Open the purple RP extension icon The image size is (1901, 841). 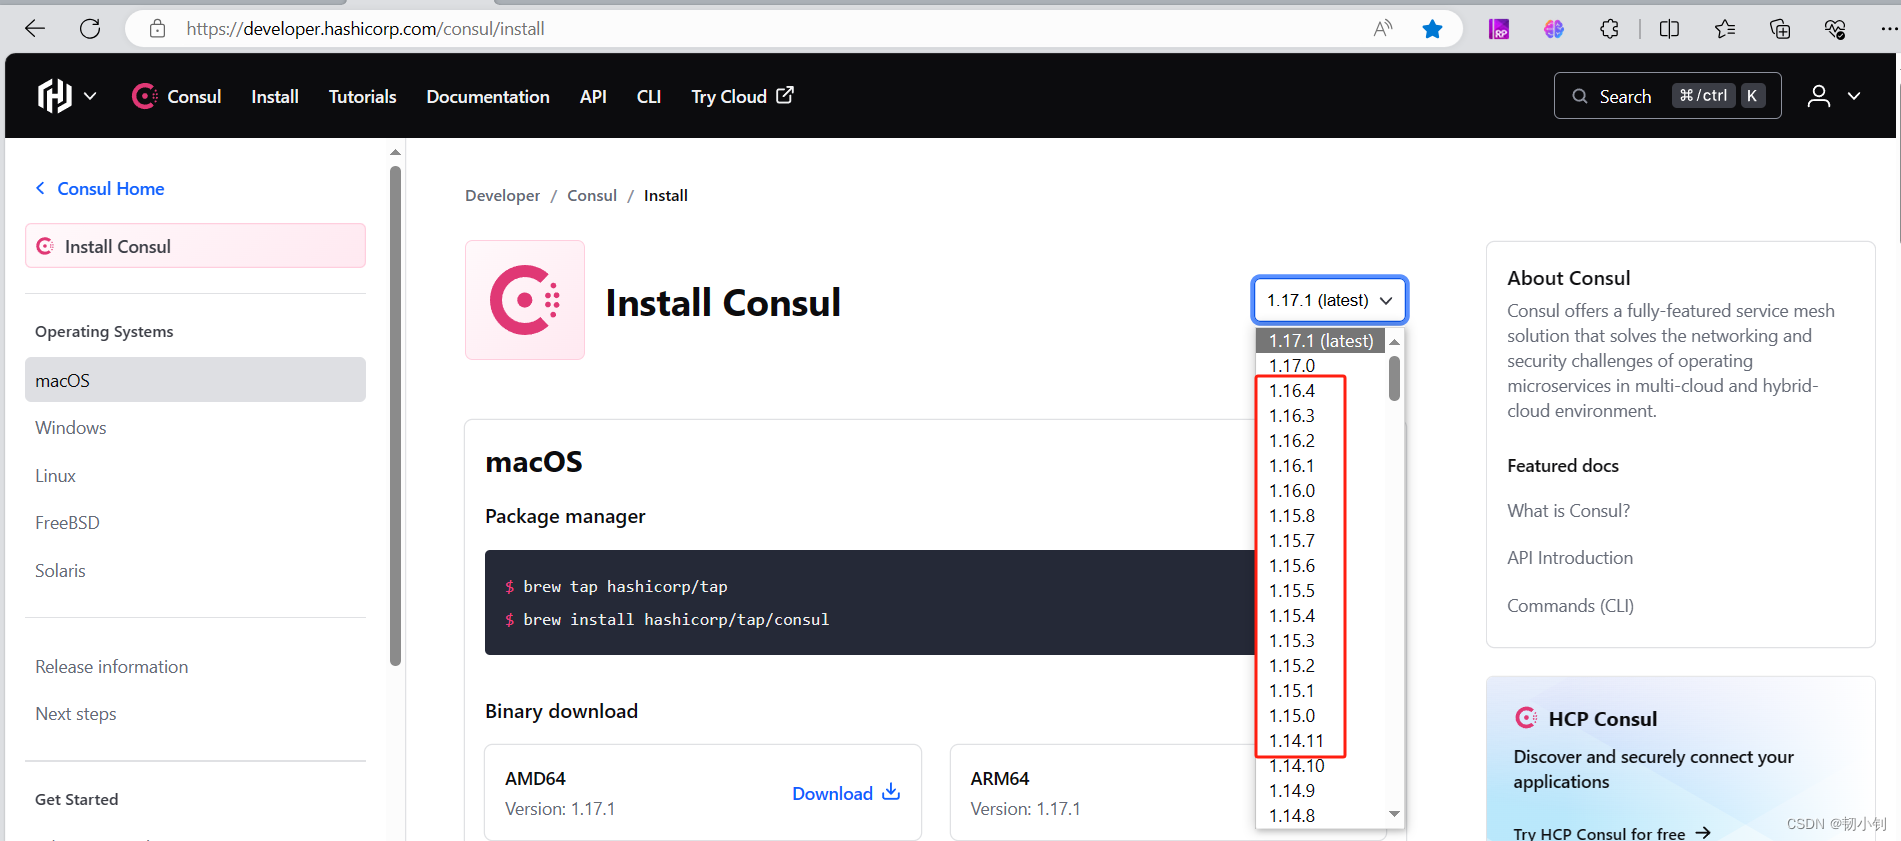[1499, 29]
